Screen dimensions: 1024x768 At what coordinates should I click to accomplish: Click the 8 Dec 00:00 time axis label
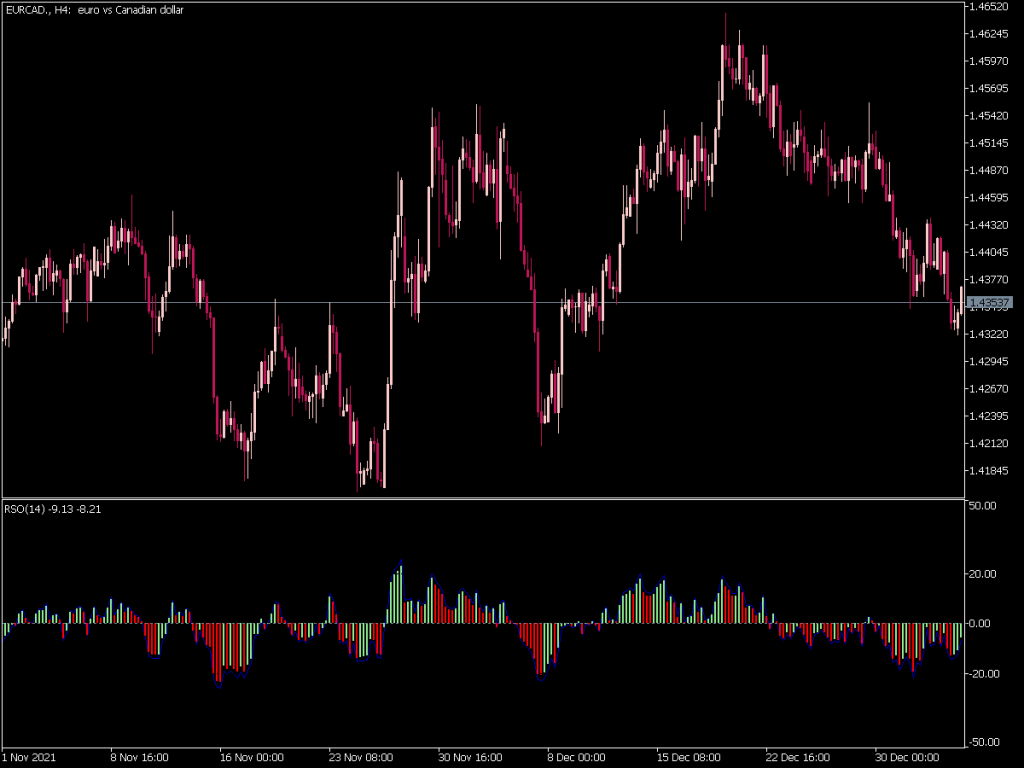575,758
